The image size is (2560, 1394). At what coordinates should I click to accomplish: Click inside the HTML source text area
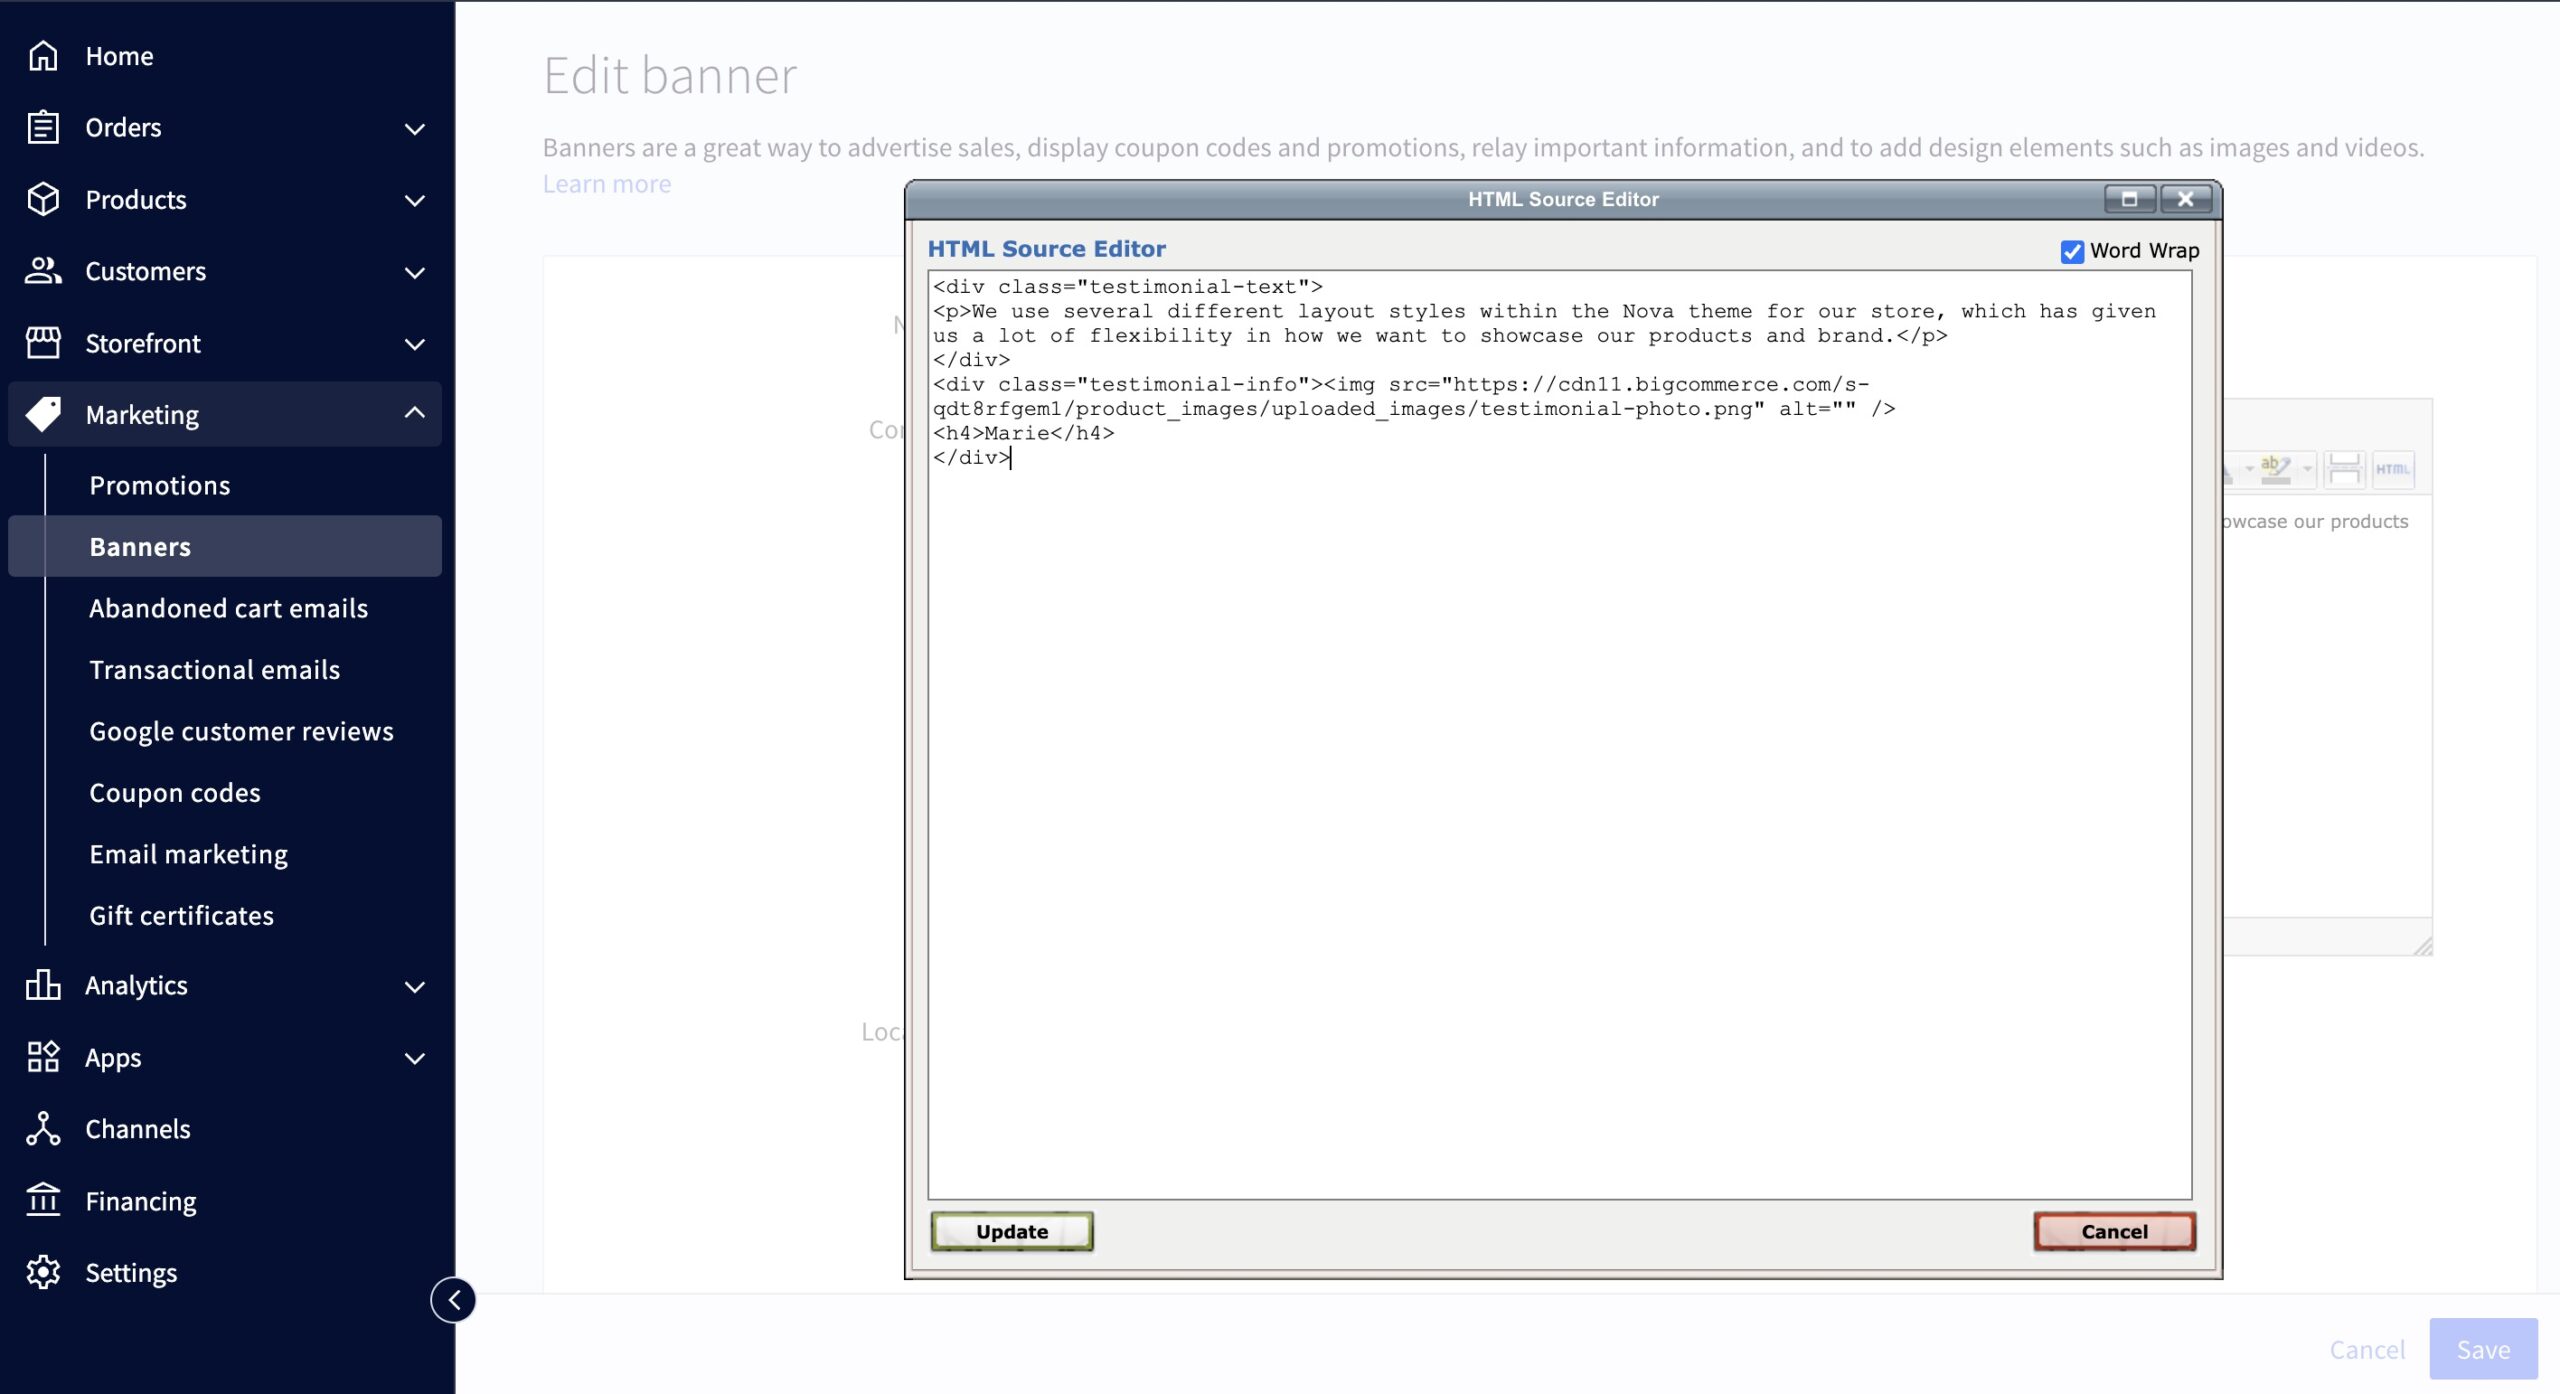1558,800
